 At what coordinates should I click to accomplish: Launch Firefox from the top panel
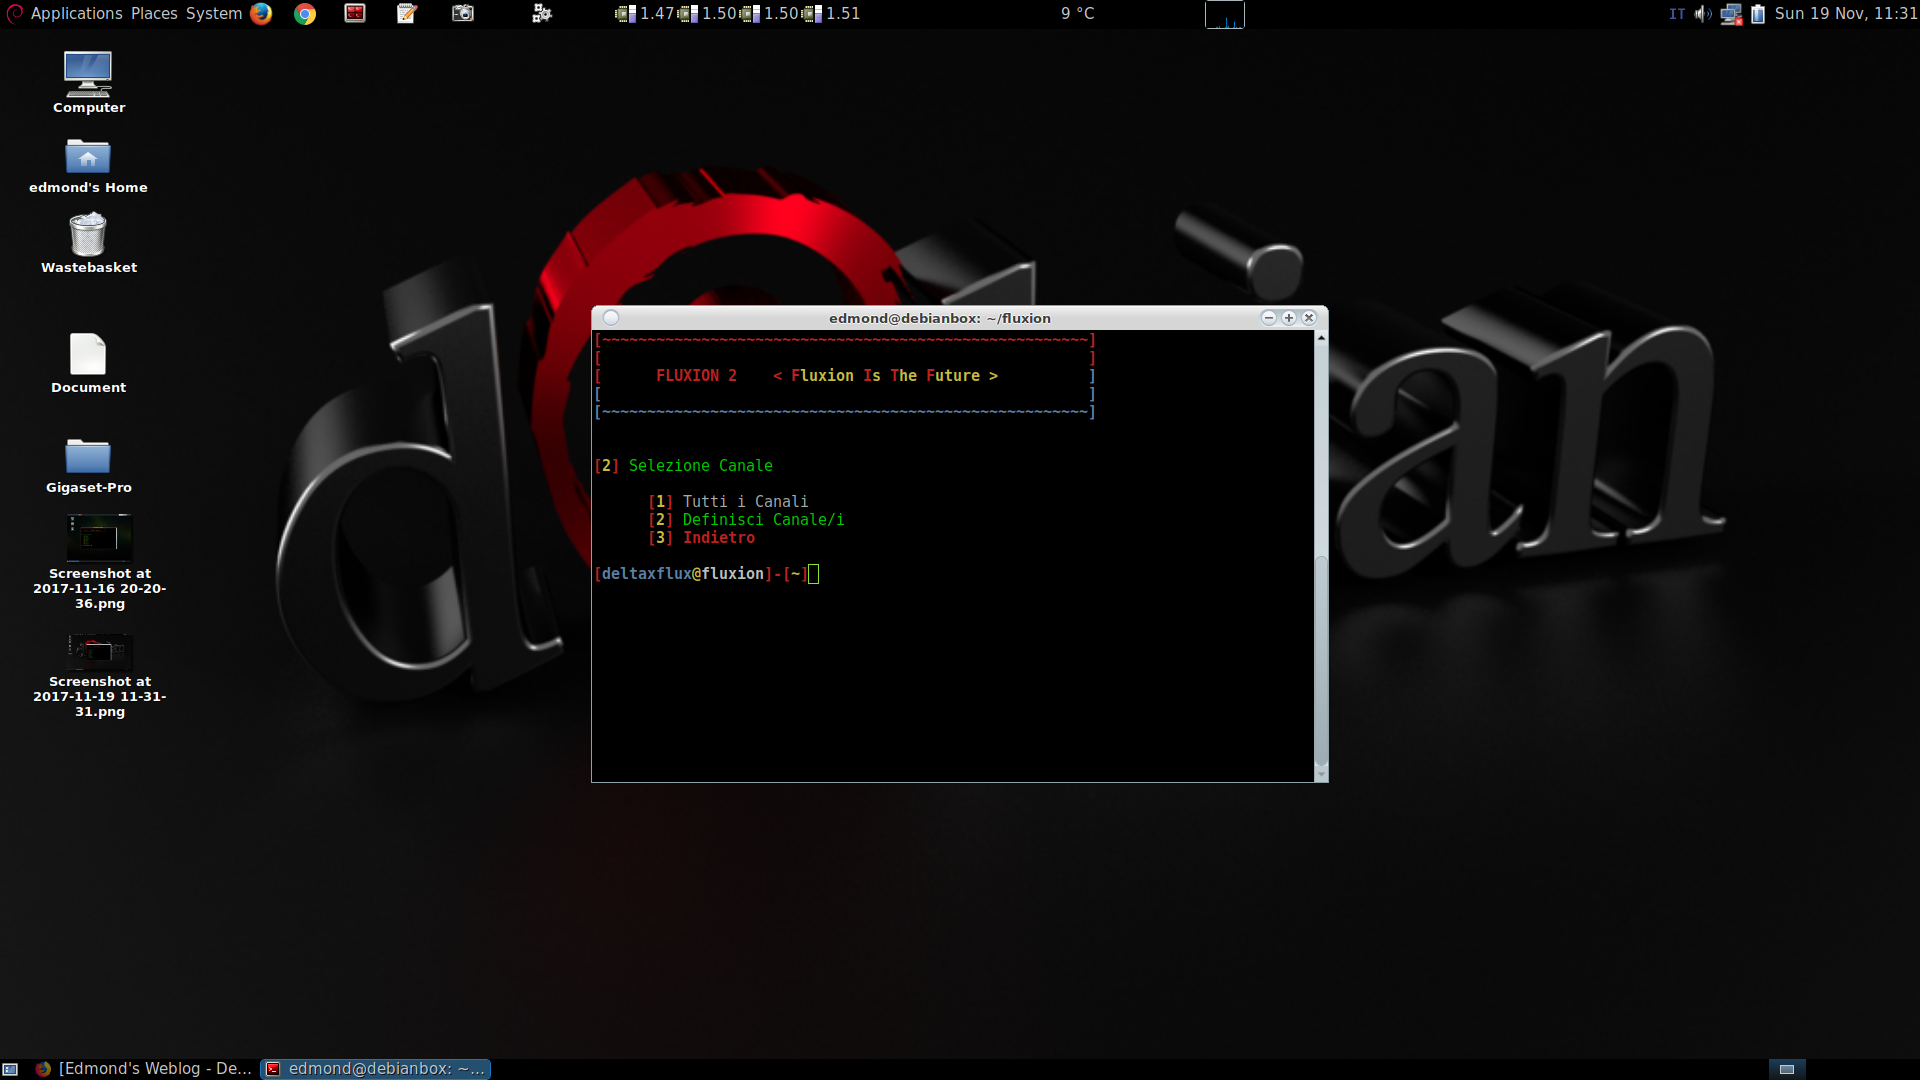point(261,13)
